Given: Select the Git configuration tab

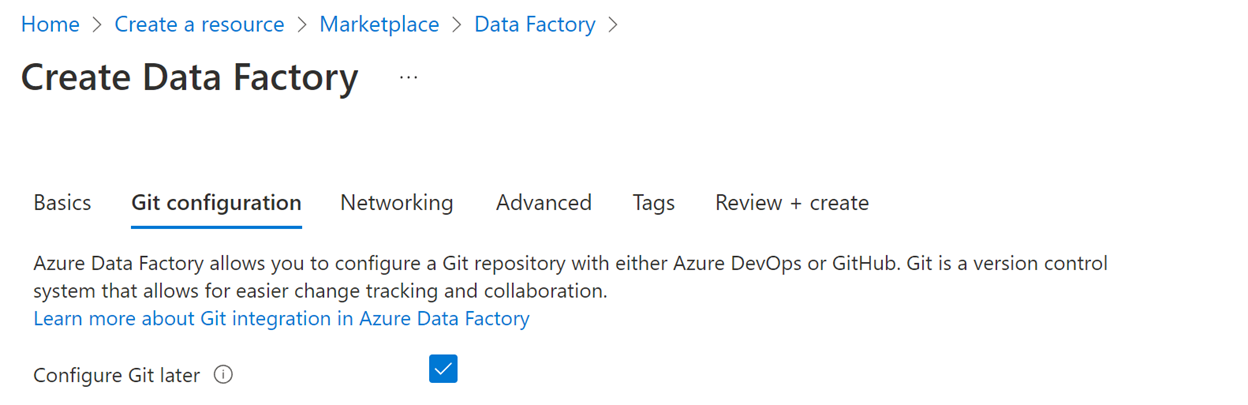Looking at the screenshot, I should click(216, 203).
